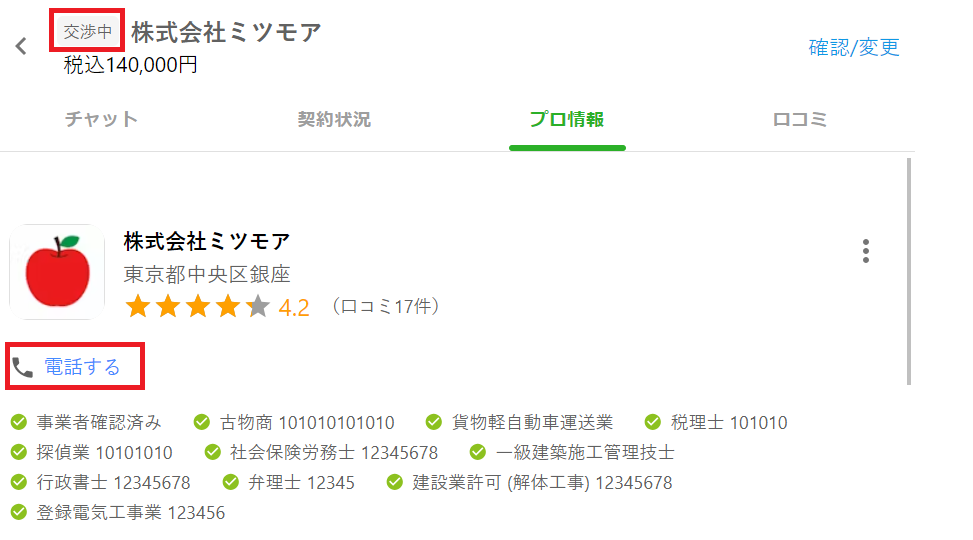Image resolution: width=973 pixels, height=540 pixels.
Task: Click the vertical scrollbar on the right
Action: 909,271
